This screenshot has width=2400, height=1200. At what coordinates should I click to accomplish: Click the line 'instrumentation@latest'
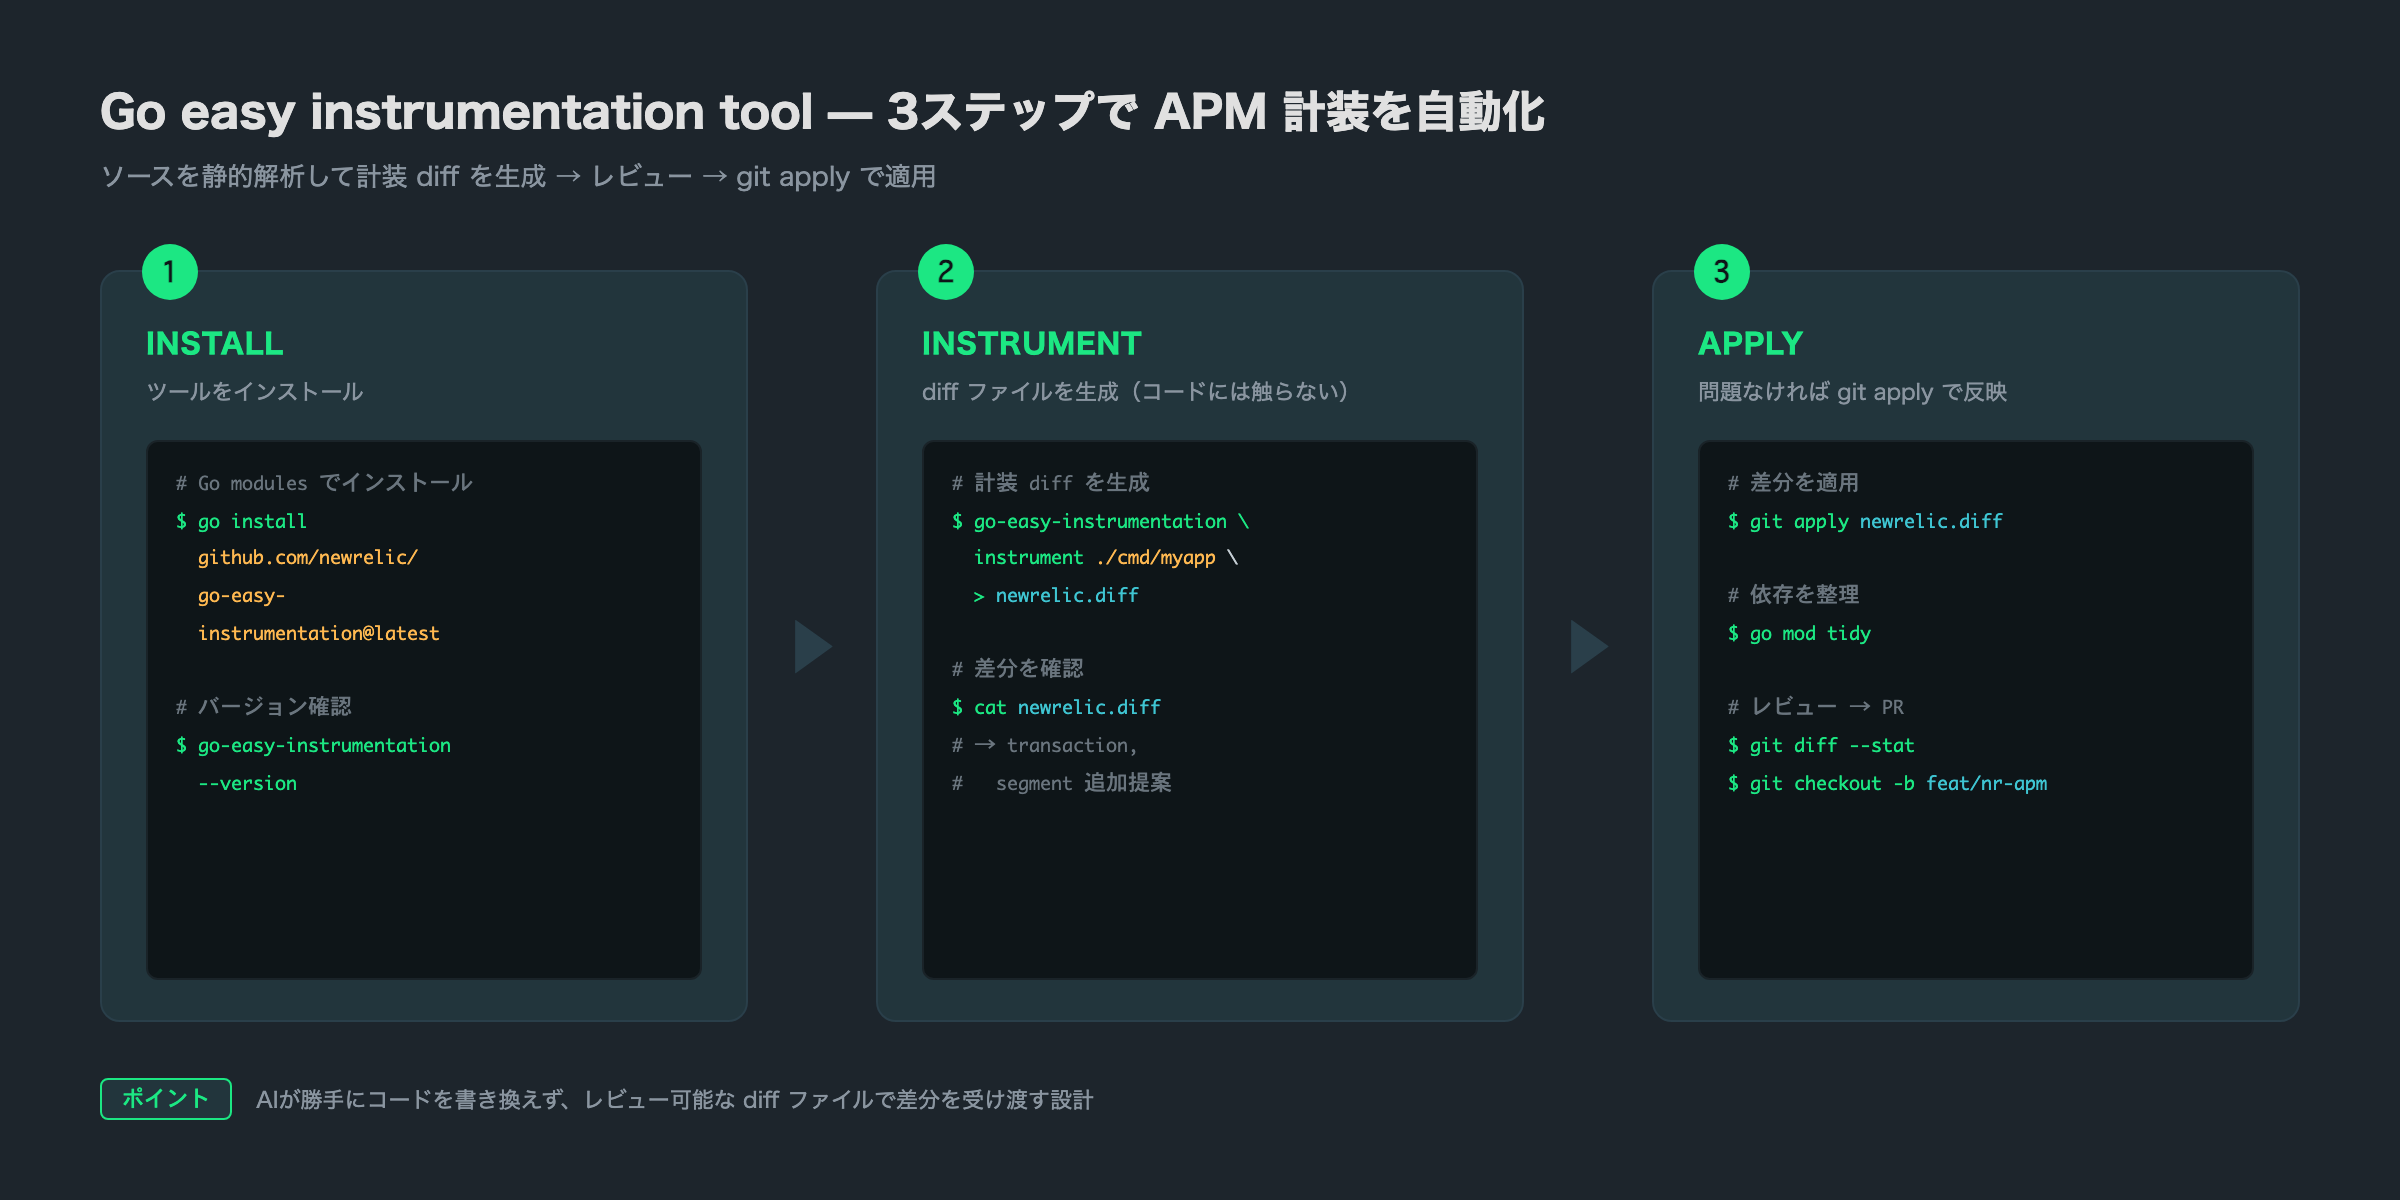(x=318, y=633)
